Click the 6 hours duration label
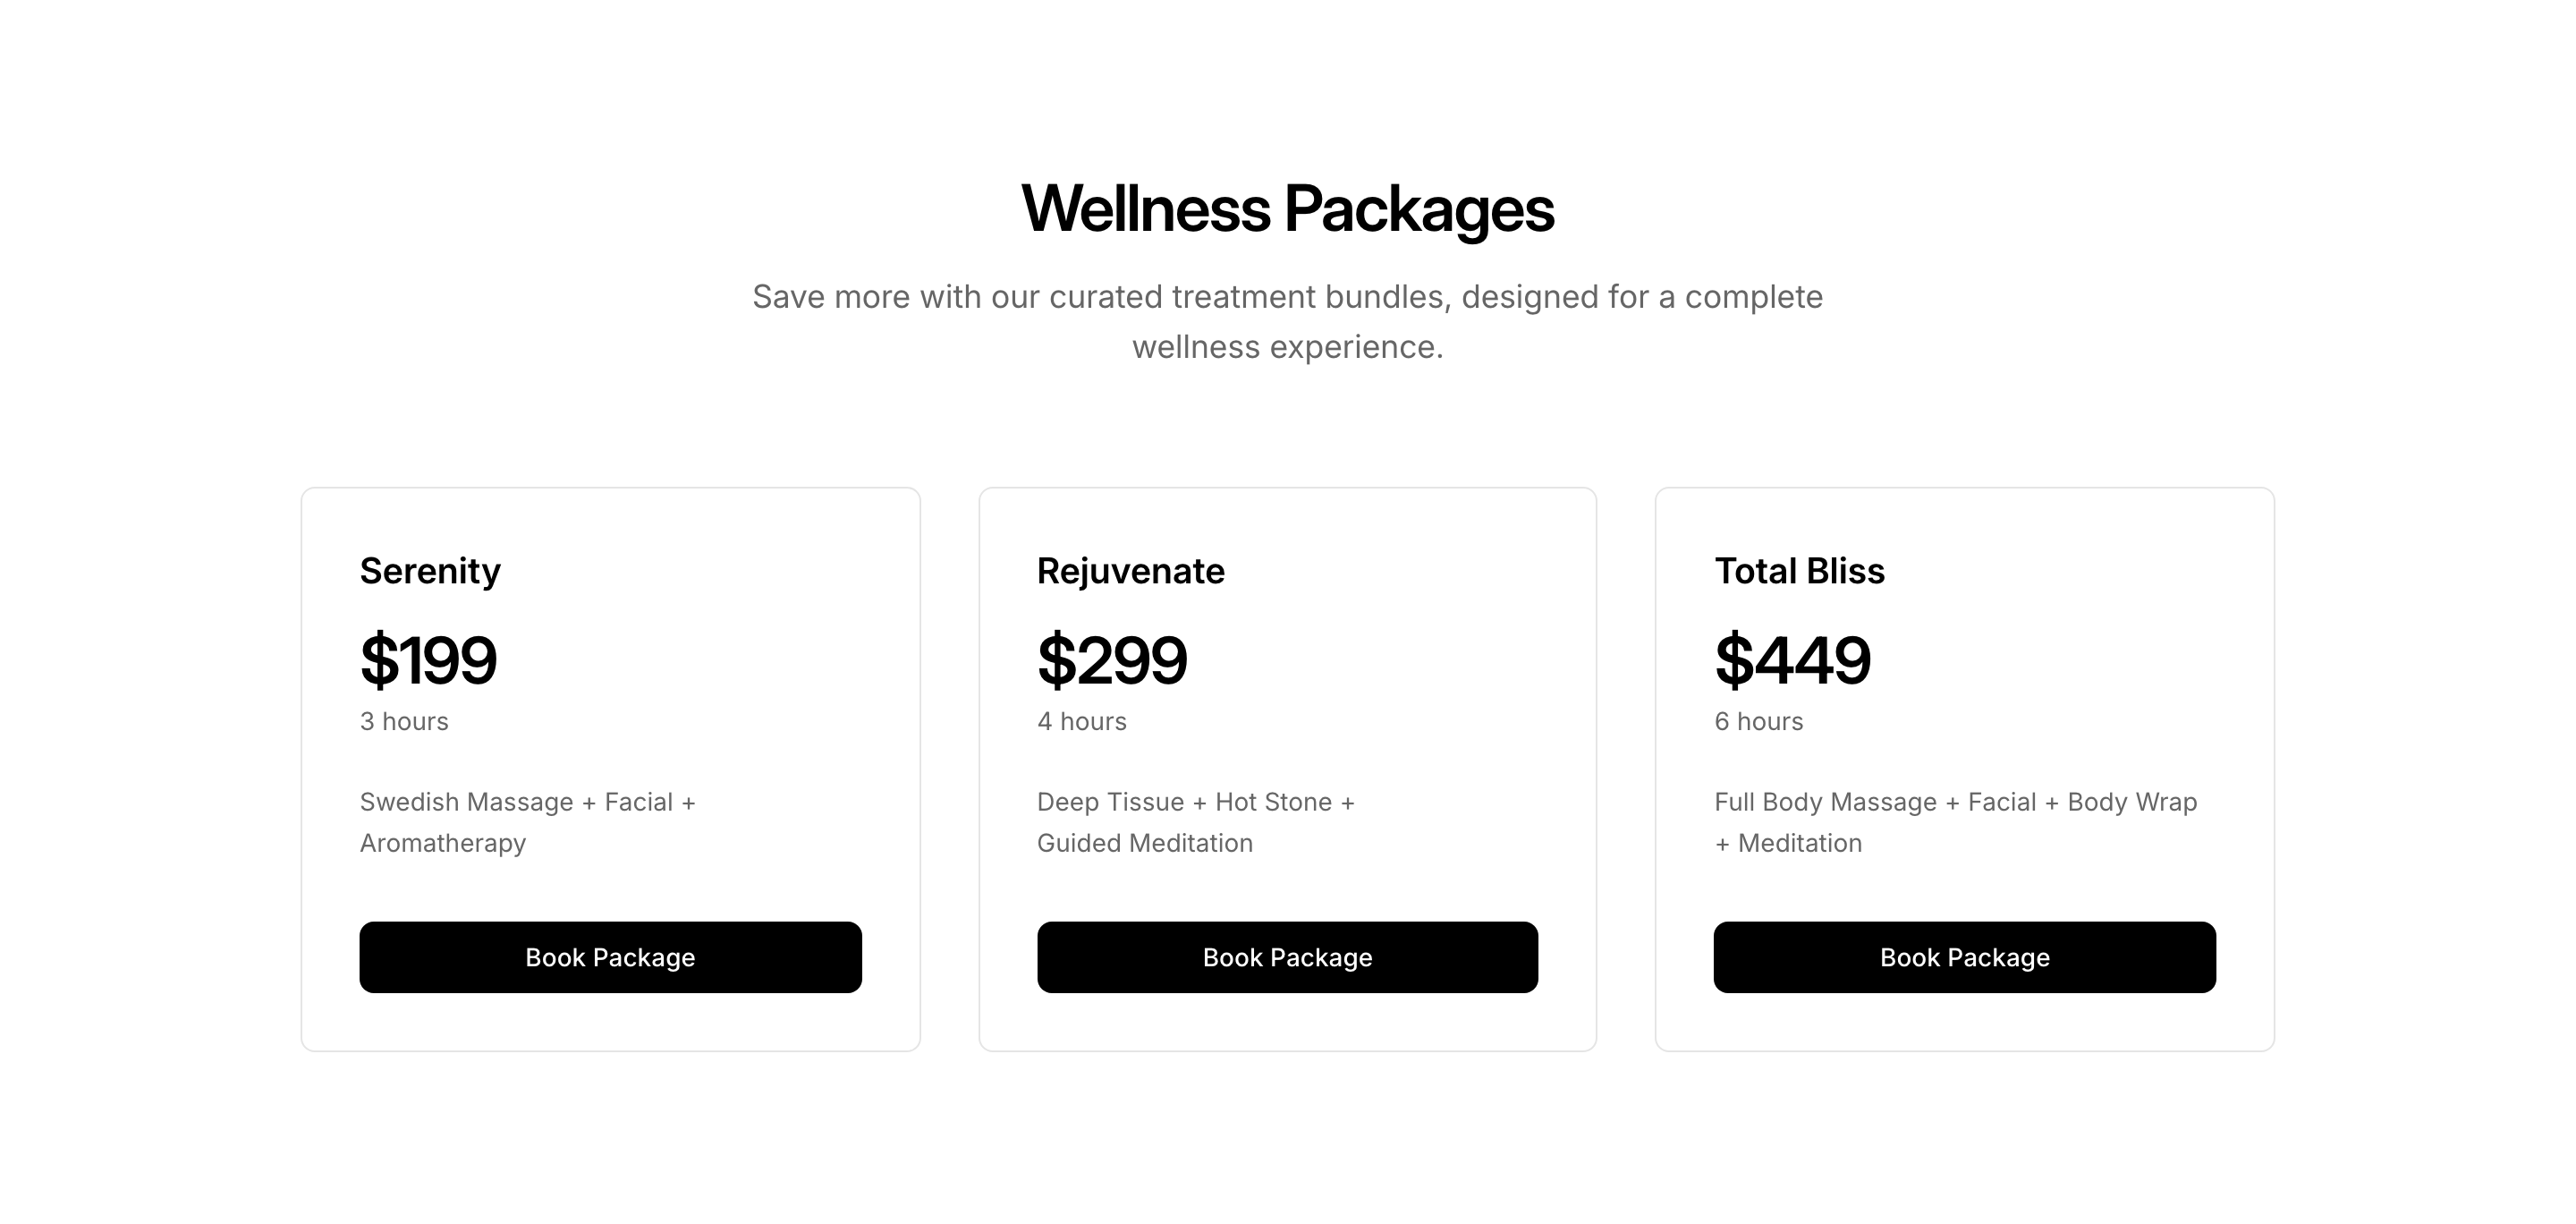Viewport: 2576px width, 1224px height. click(x=1758, y=721)
